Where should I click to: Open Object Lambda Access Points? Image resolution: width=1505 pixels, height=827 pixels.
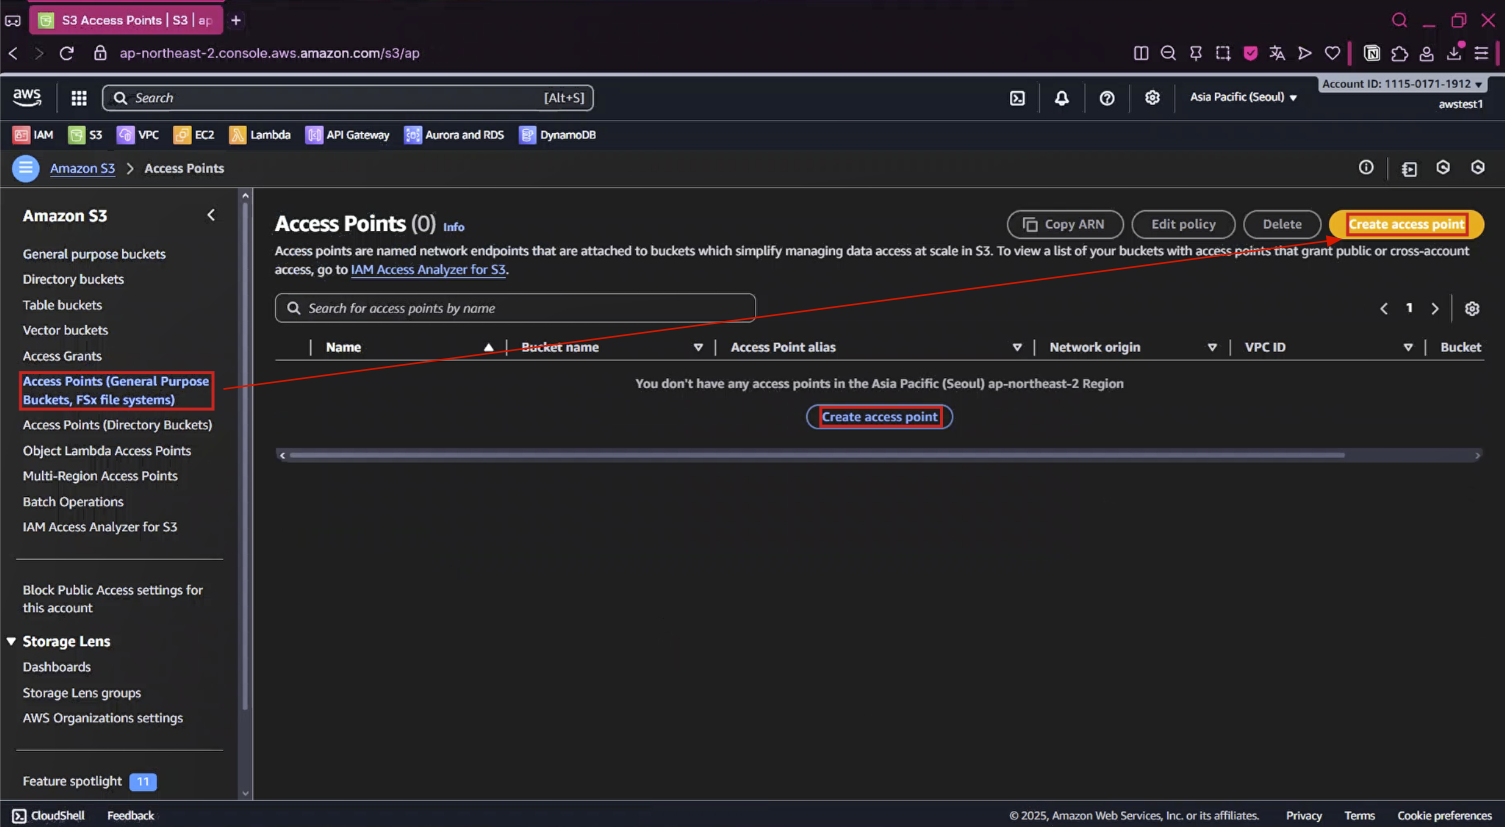(x=107, y=451)
